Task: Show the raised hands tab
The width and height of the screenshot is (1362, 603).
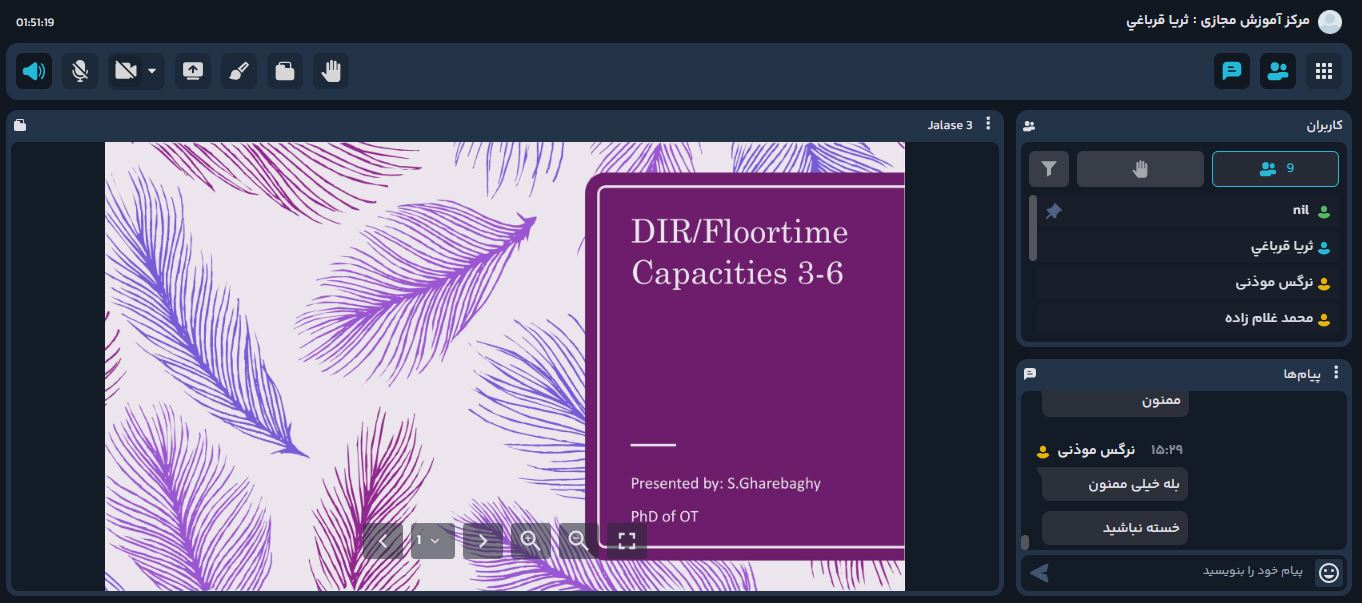Action: (1140, 169)
